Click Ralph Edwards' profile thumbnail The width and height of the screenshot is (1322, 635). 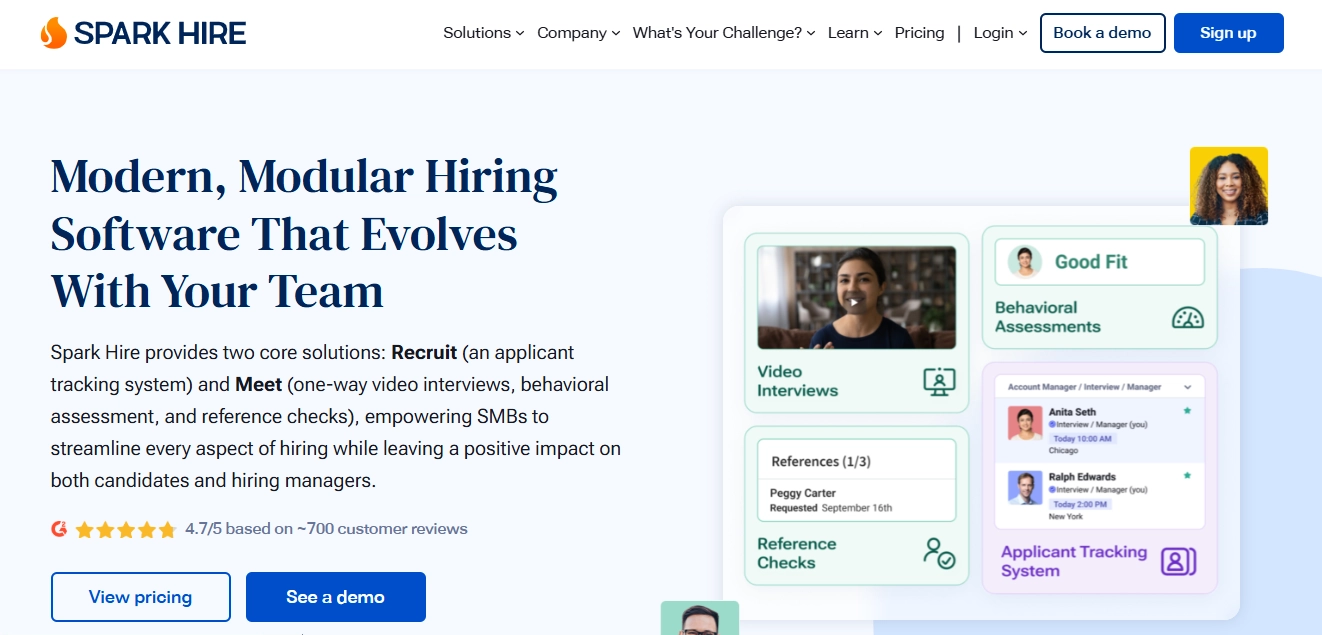[1025, 489]
